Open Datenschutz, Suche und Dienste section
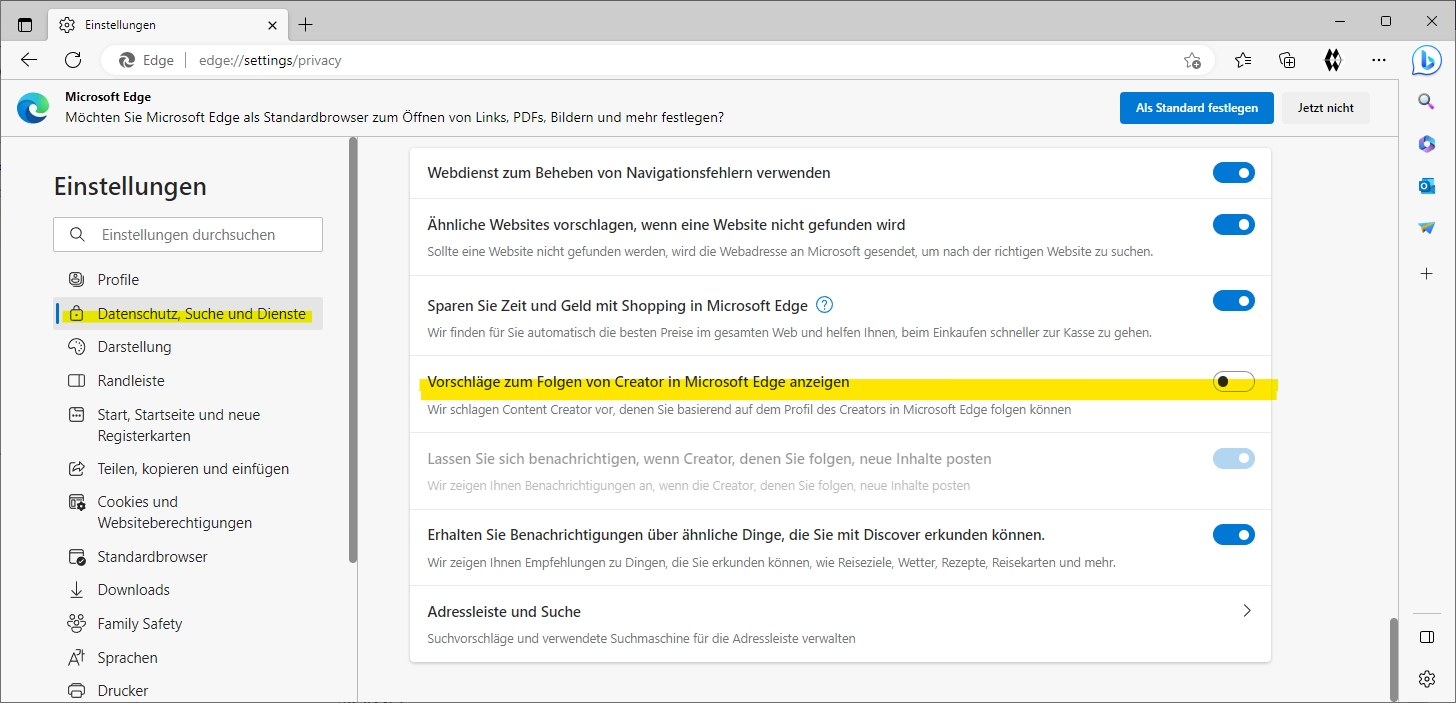 click(x=189, y=314)
